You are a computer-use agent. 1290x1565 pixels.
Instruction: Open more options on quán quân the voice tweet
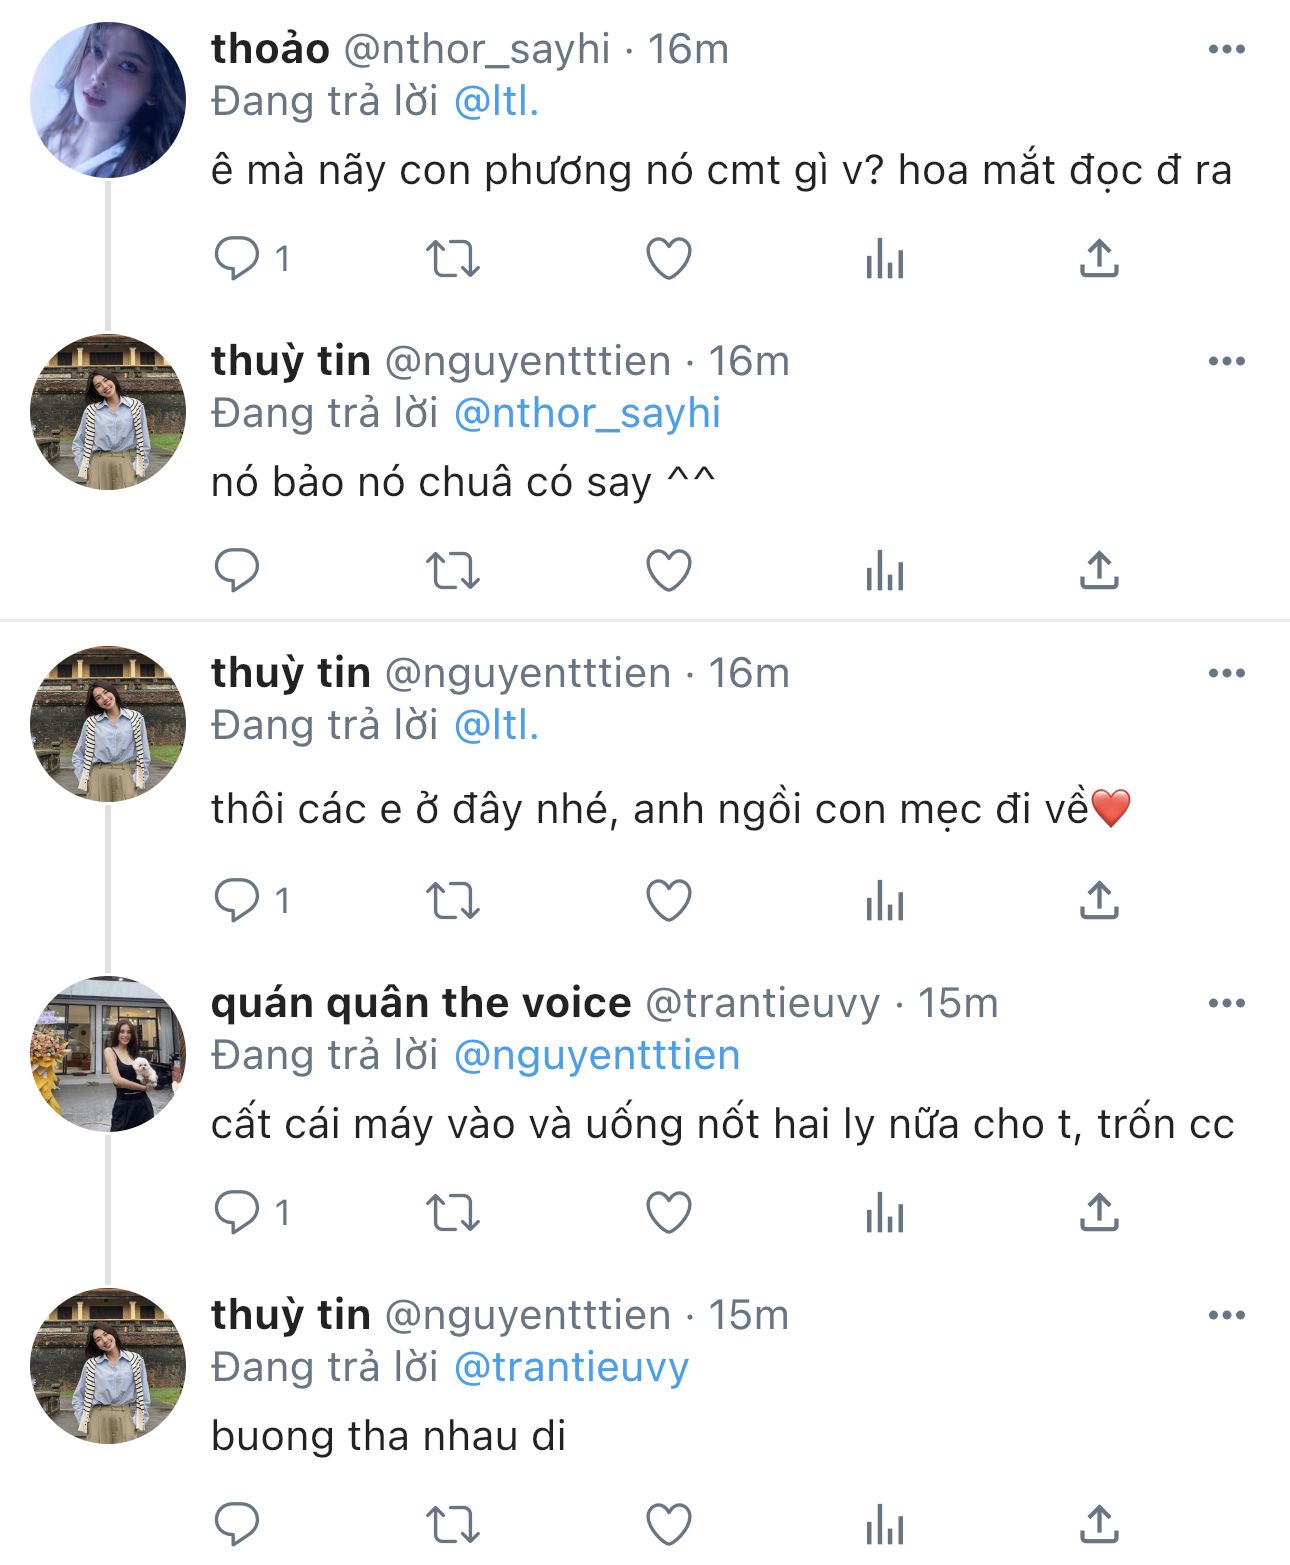(1226, 1003)
